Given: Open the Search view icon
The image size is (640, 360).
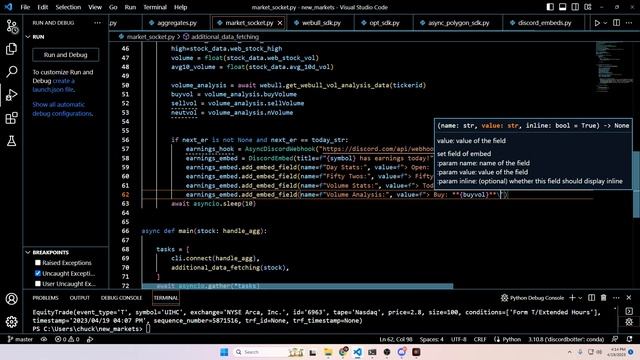Looking at the screenshot, I should [11, 72].
